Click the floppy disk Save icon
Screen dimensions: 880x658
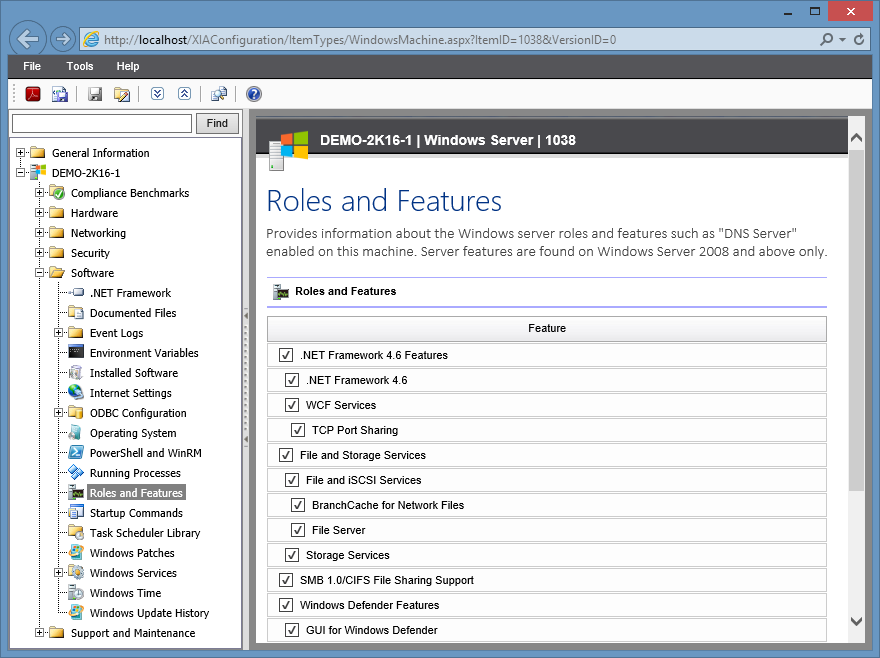[x=95, y=94]
